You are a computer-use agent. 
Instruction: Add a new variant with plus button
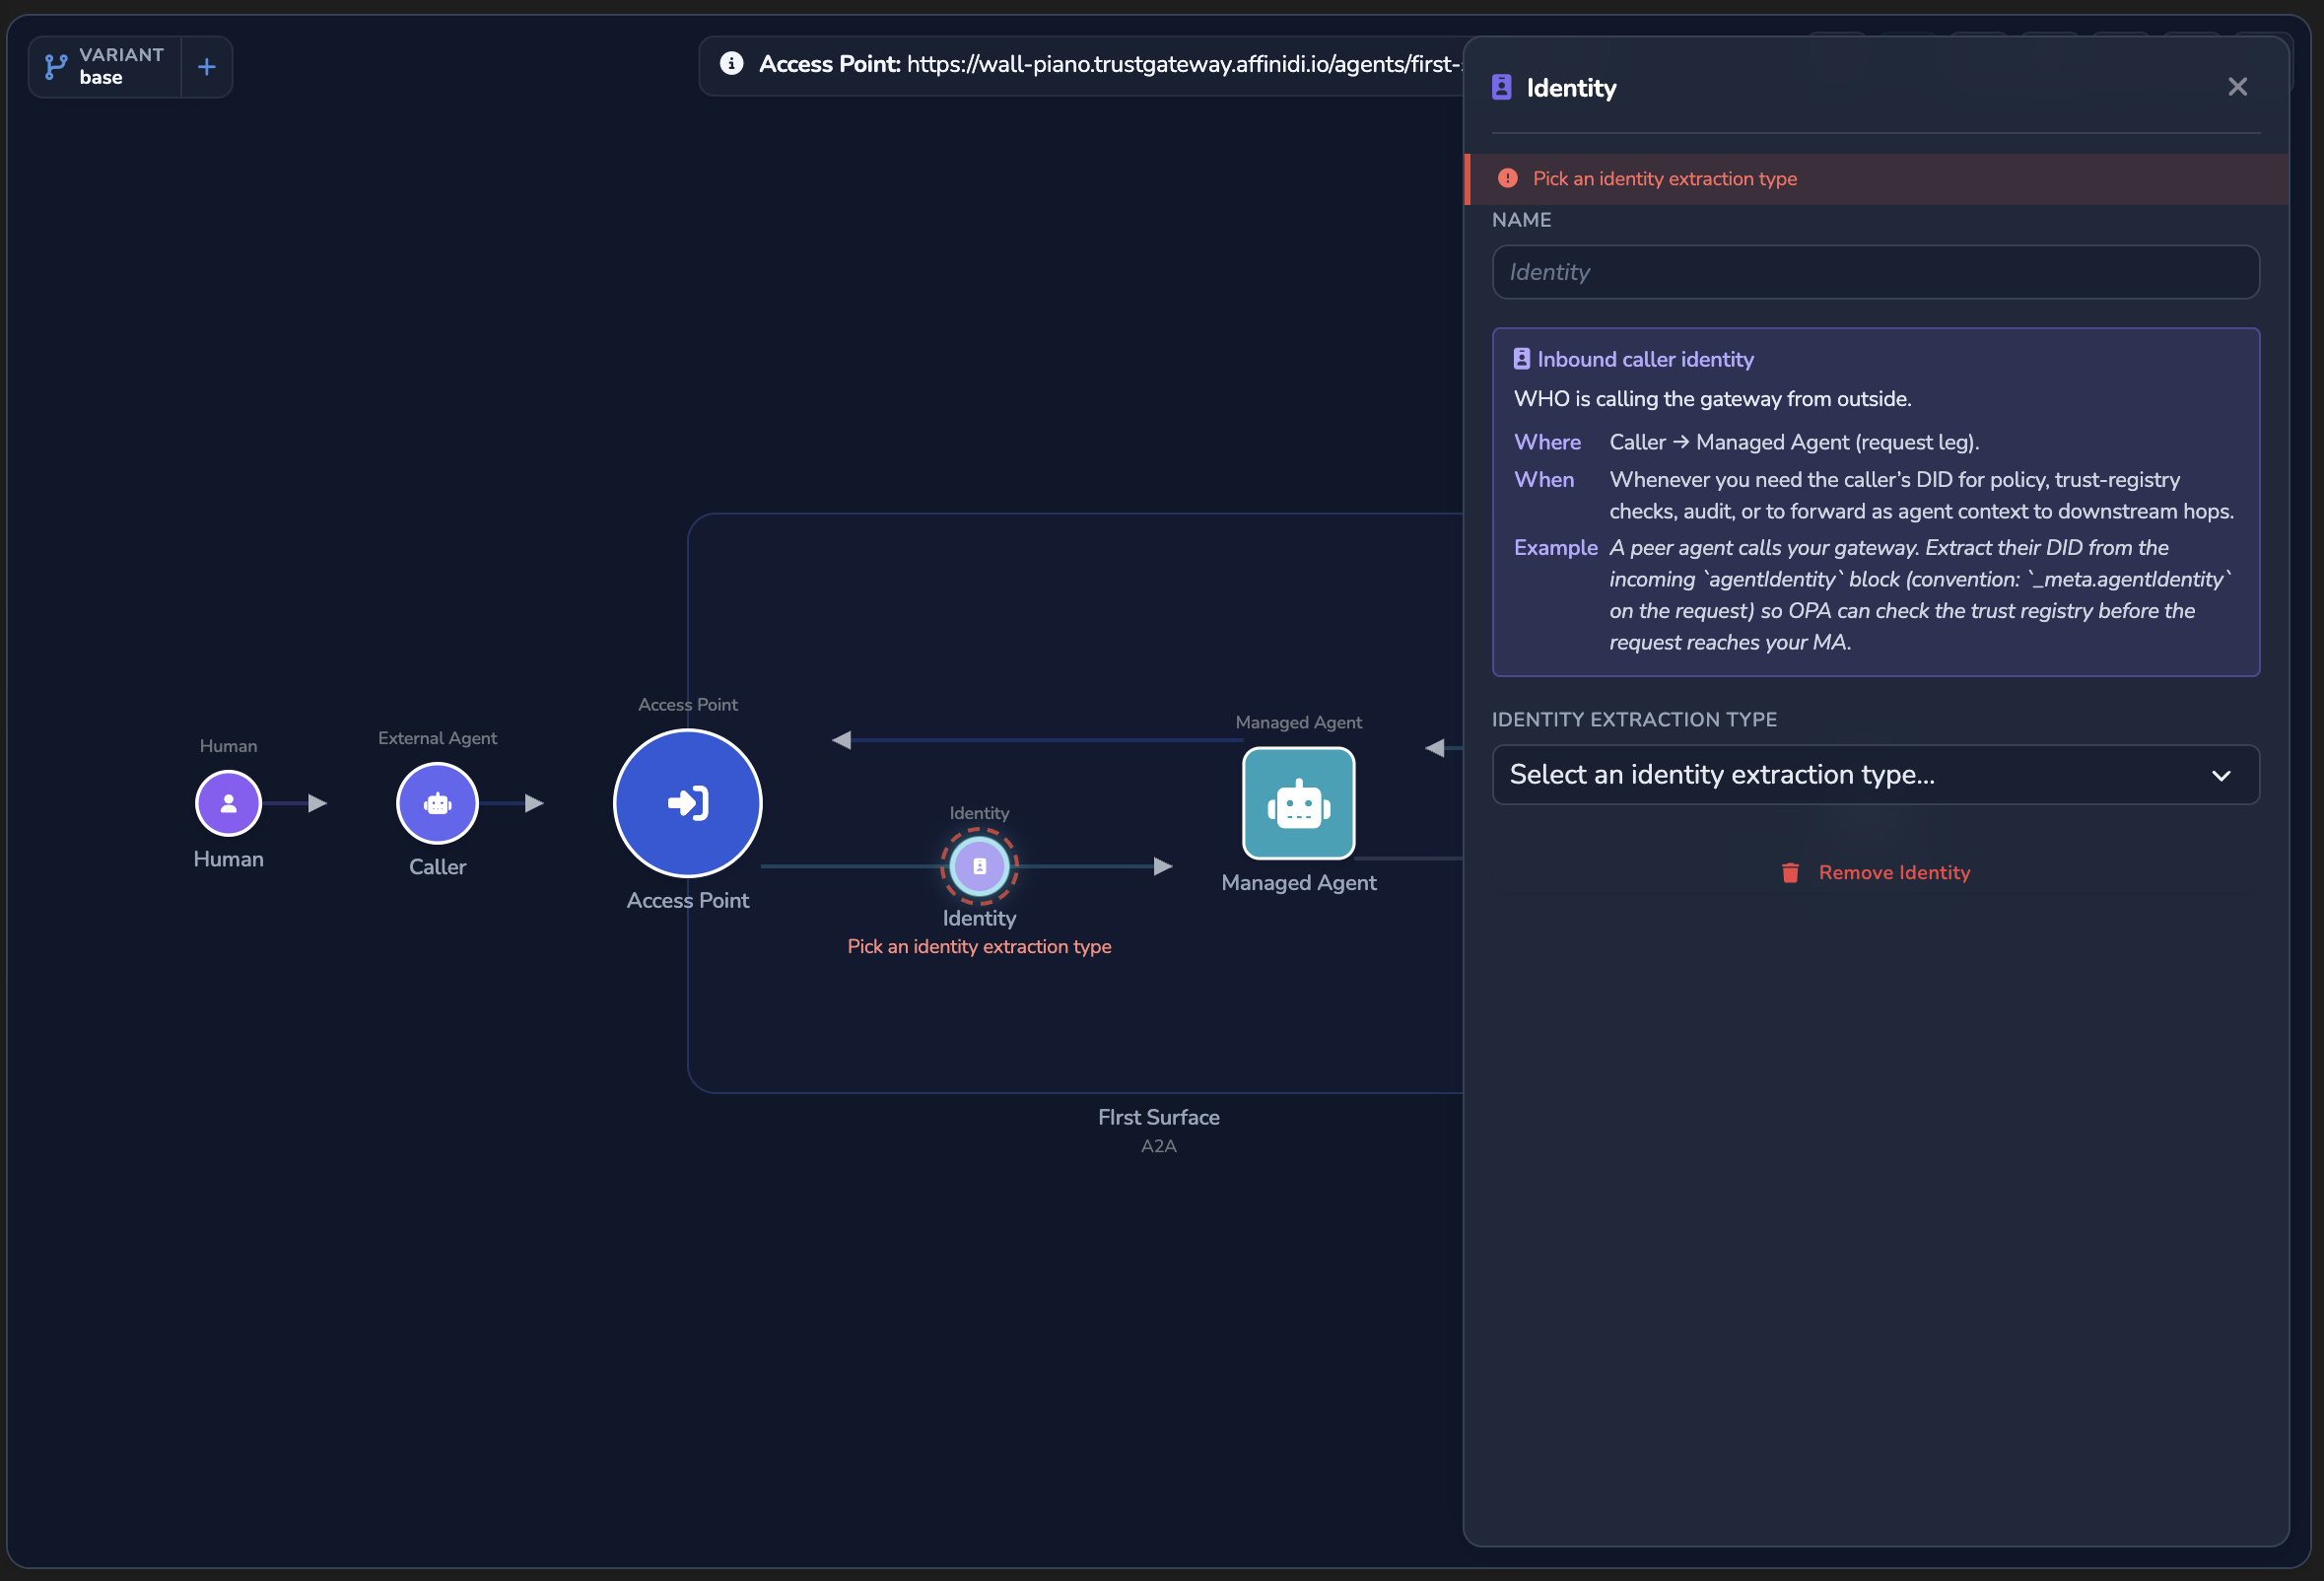tap(207, 67)
